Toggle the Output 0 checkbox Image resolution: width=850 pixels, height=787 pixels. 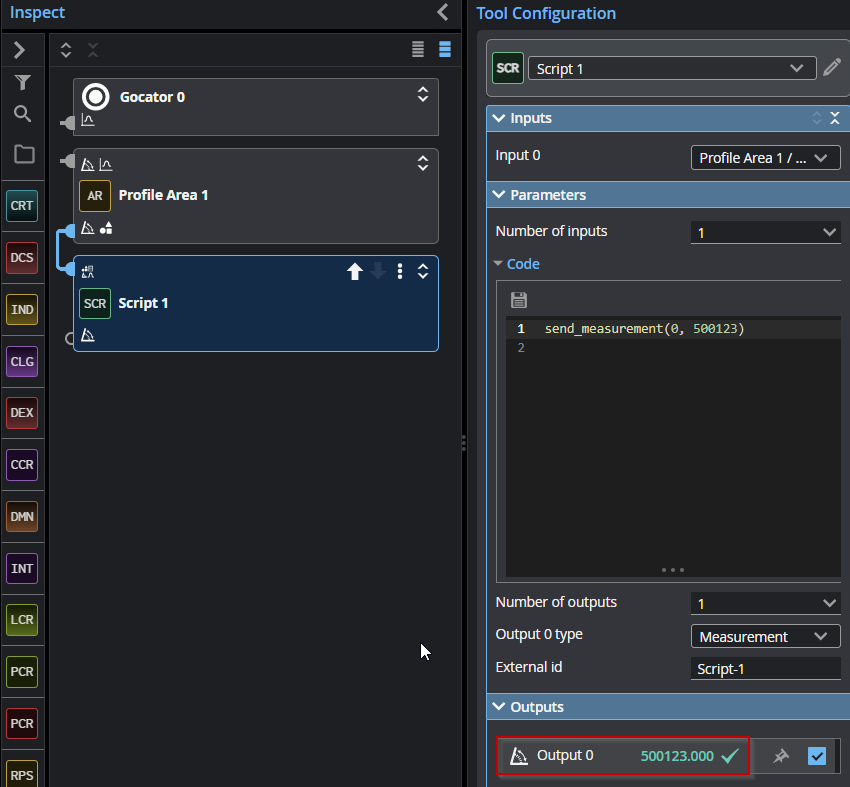[x=816, y=756]
